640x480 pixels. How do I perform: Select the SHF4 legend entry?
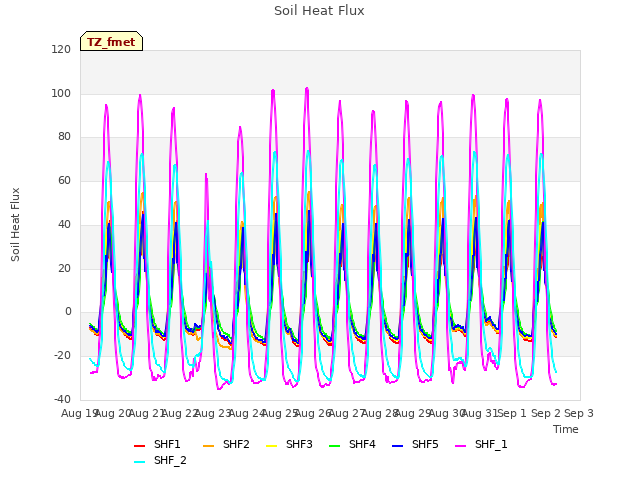[x=352, y=444]
